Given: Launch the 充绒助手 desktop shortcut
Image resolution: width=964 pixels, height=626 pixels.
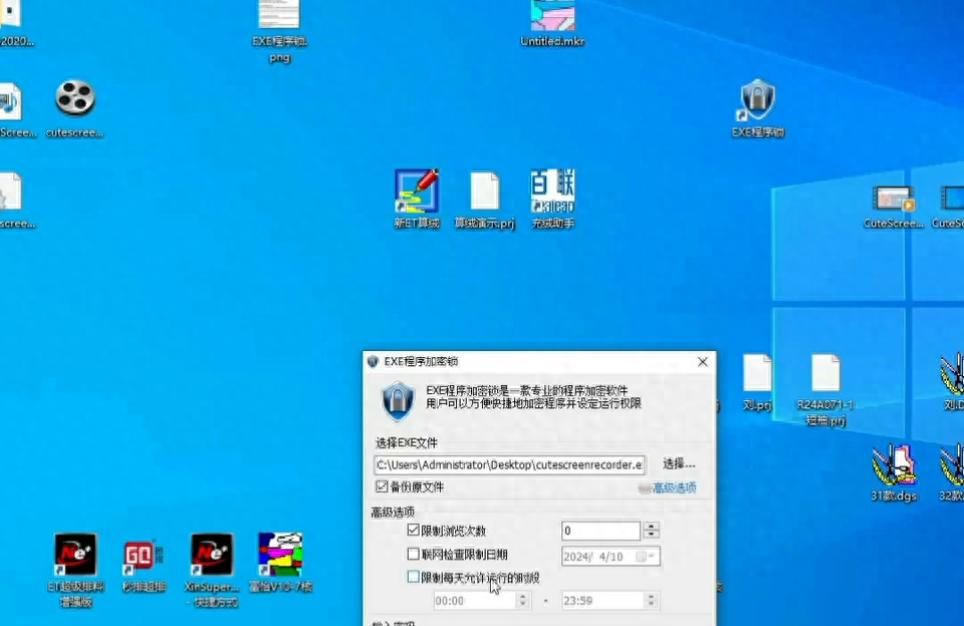Looking at the screenshot, I should click(x=553, y=191).
